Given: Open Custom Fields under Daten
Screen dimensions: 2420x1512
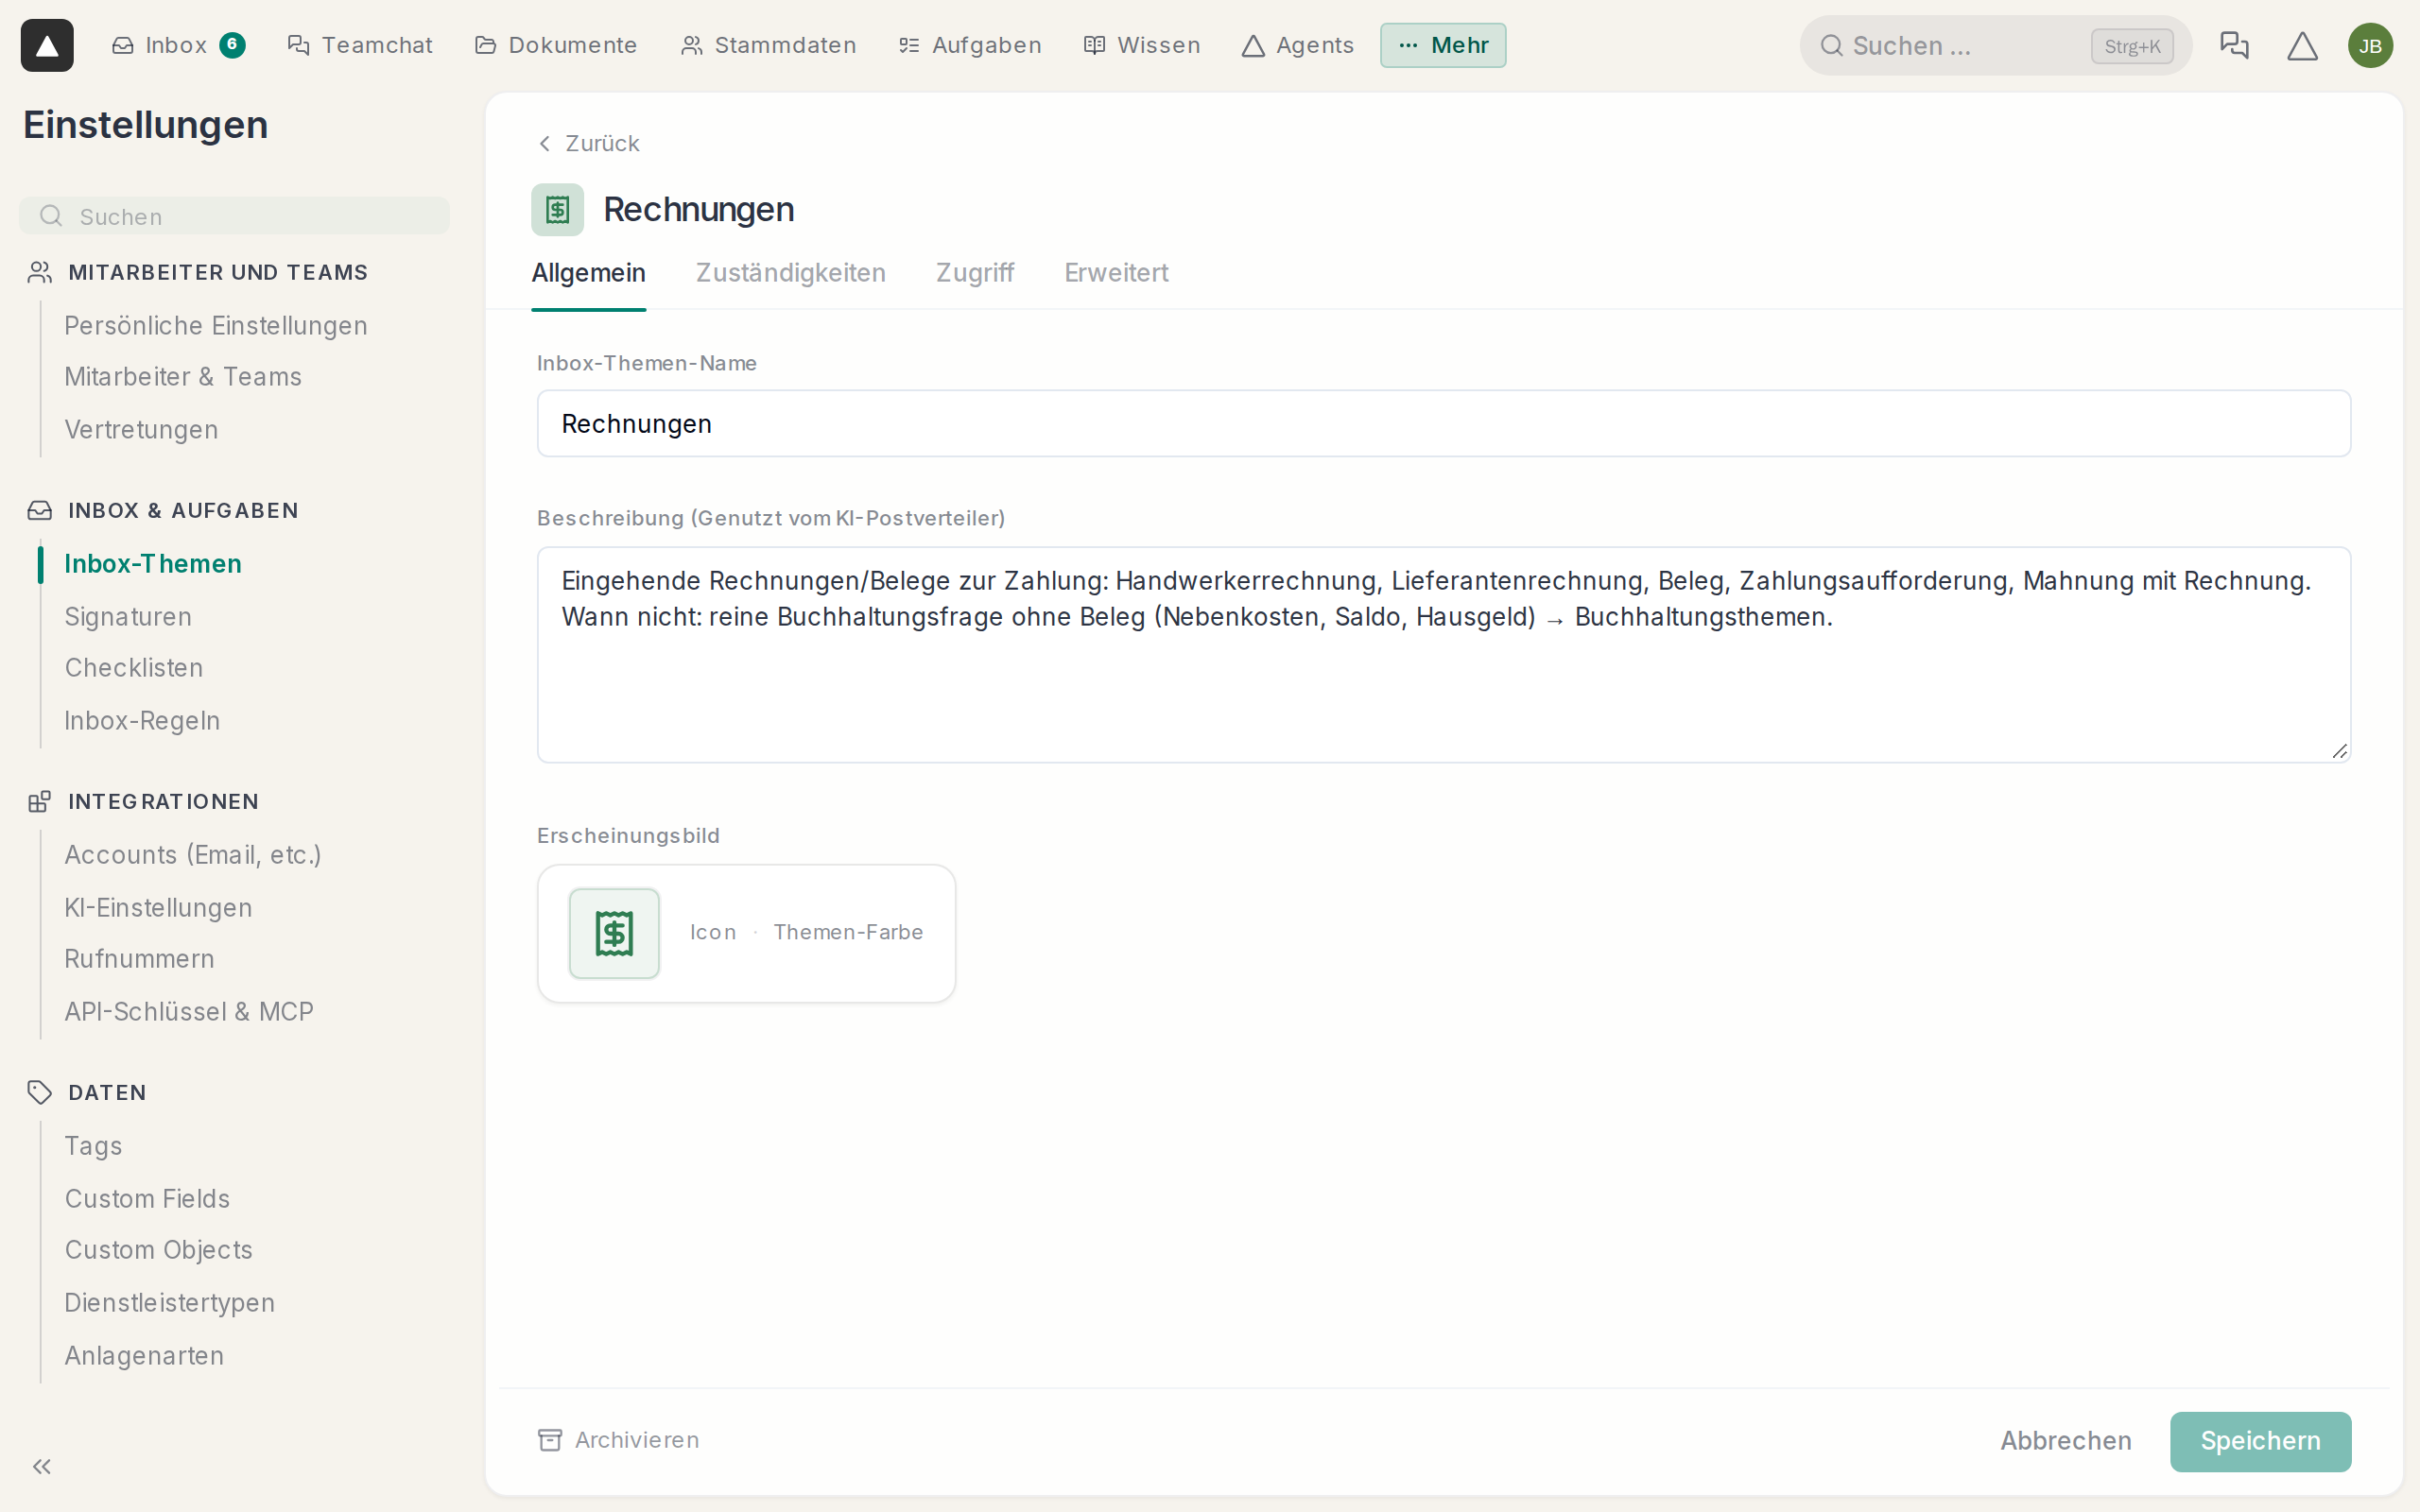Looking at the screenshot, I should point(146,1199).
